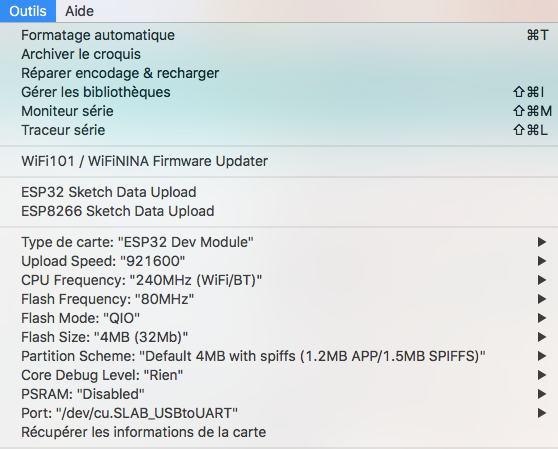Open Flash Frequency 80MHz submenu
The width and height of the screenshot is (558, 449).
tap(279, 299)
